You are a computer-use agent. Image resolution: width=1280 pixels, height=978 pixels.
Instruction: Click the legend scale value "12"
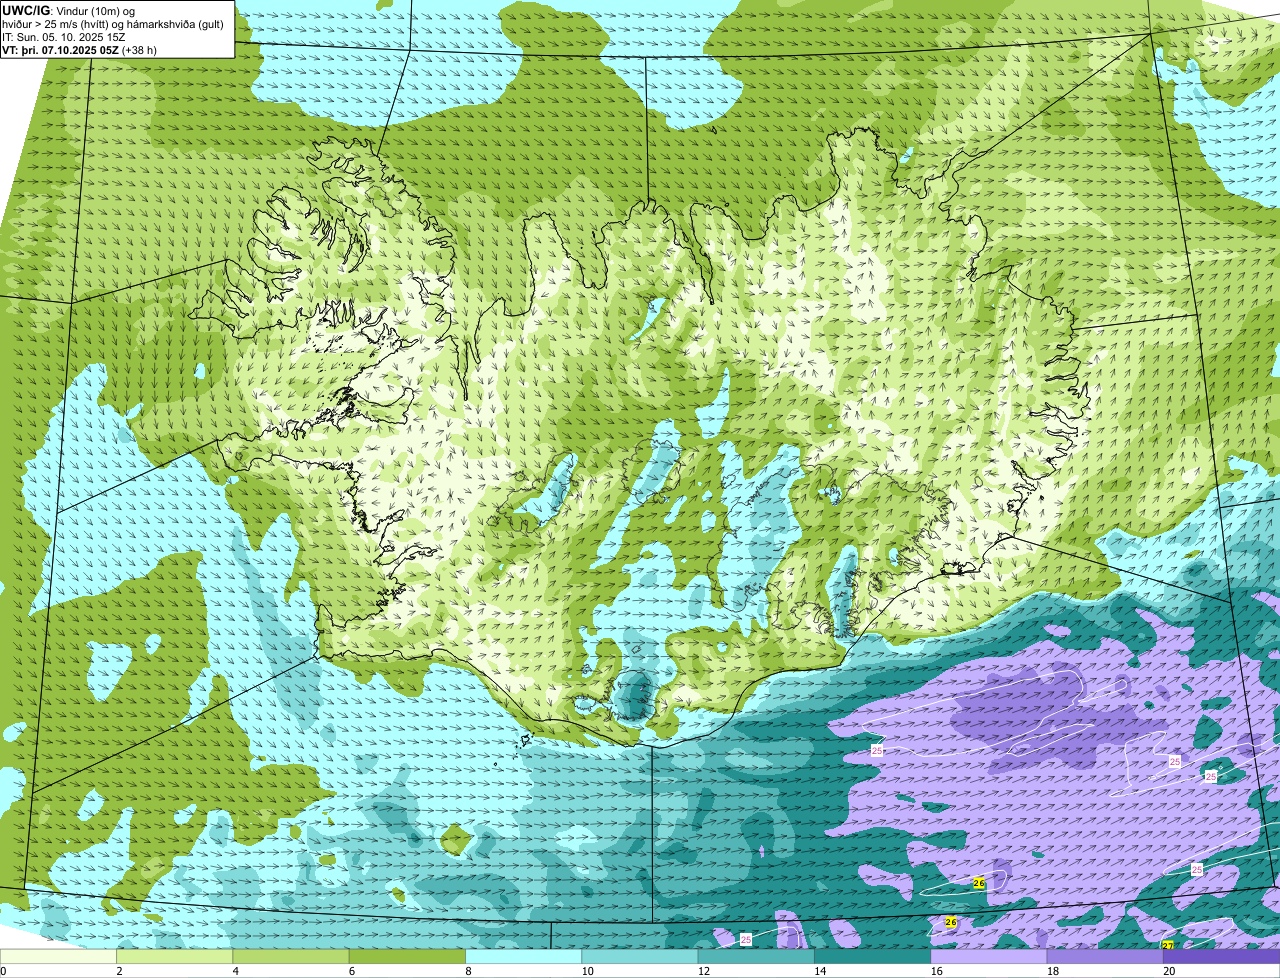703,971
